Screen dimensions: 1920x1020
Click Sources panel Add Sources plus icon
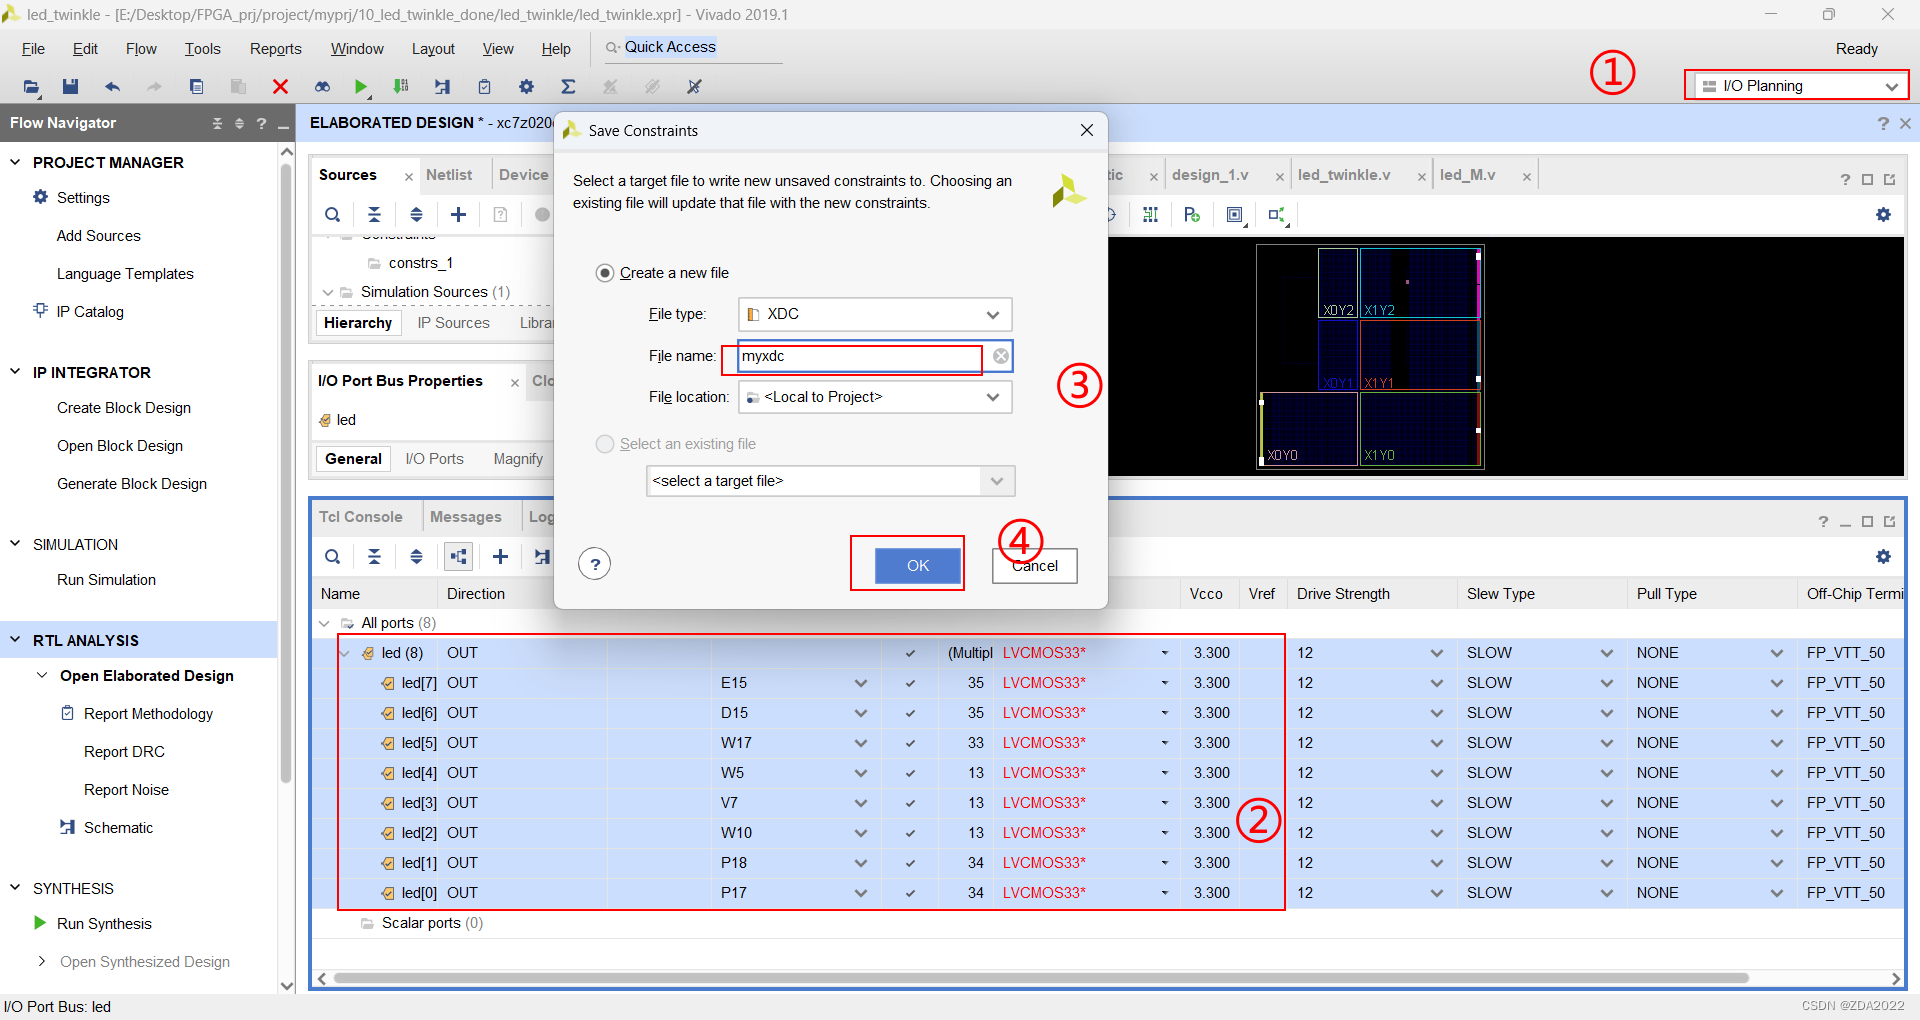458,215
